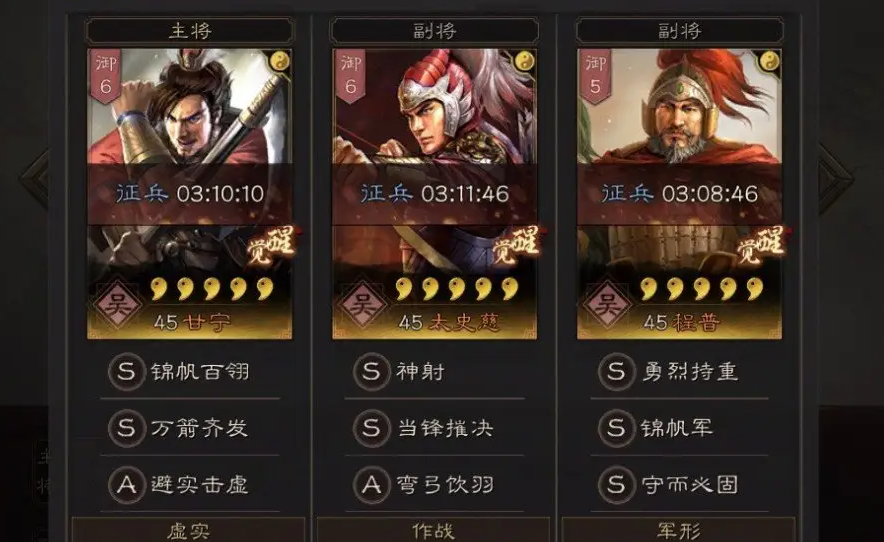Open the 军形 tab below 程普
Image resolution: width=884 pixels, height=542 pixels.
coord(678,530)
